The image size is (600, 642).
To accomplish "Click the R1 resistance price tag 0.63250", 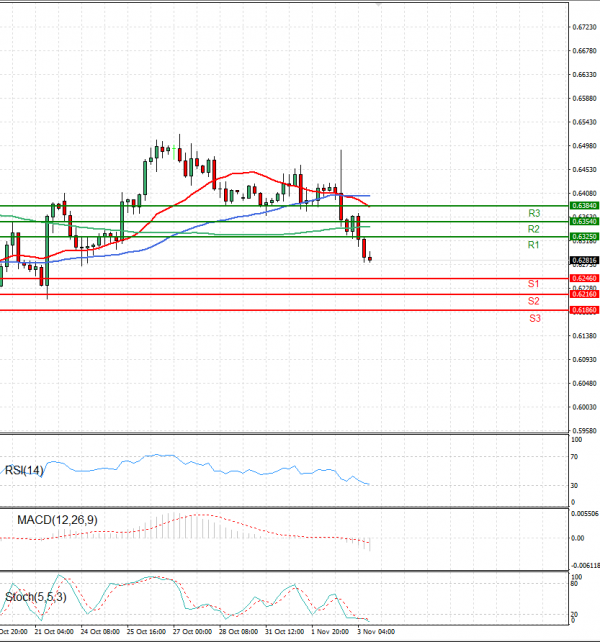I will pos(584,237).
